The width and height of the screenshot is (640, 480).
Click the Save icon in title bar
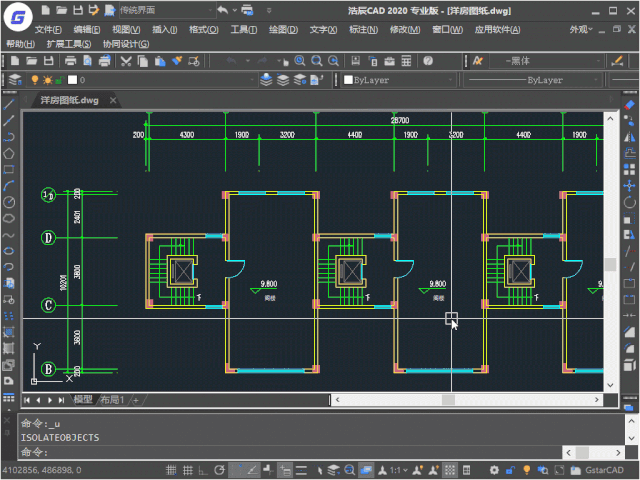[x=77, y=9]
